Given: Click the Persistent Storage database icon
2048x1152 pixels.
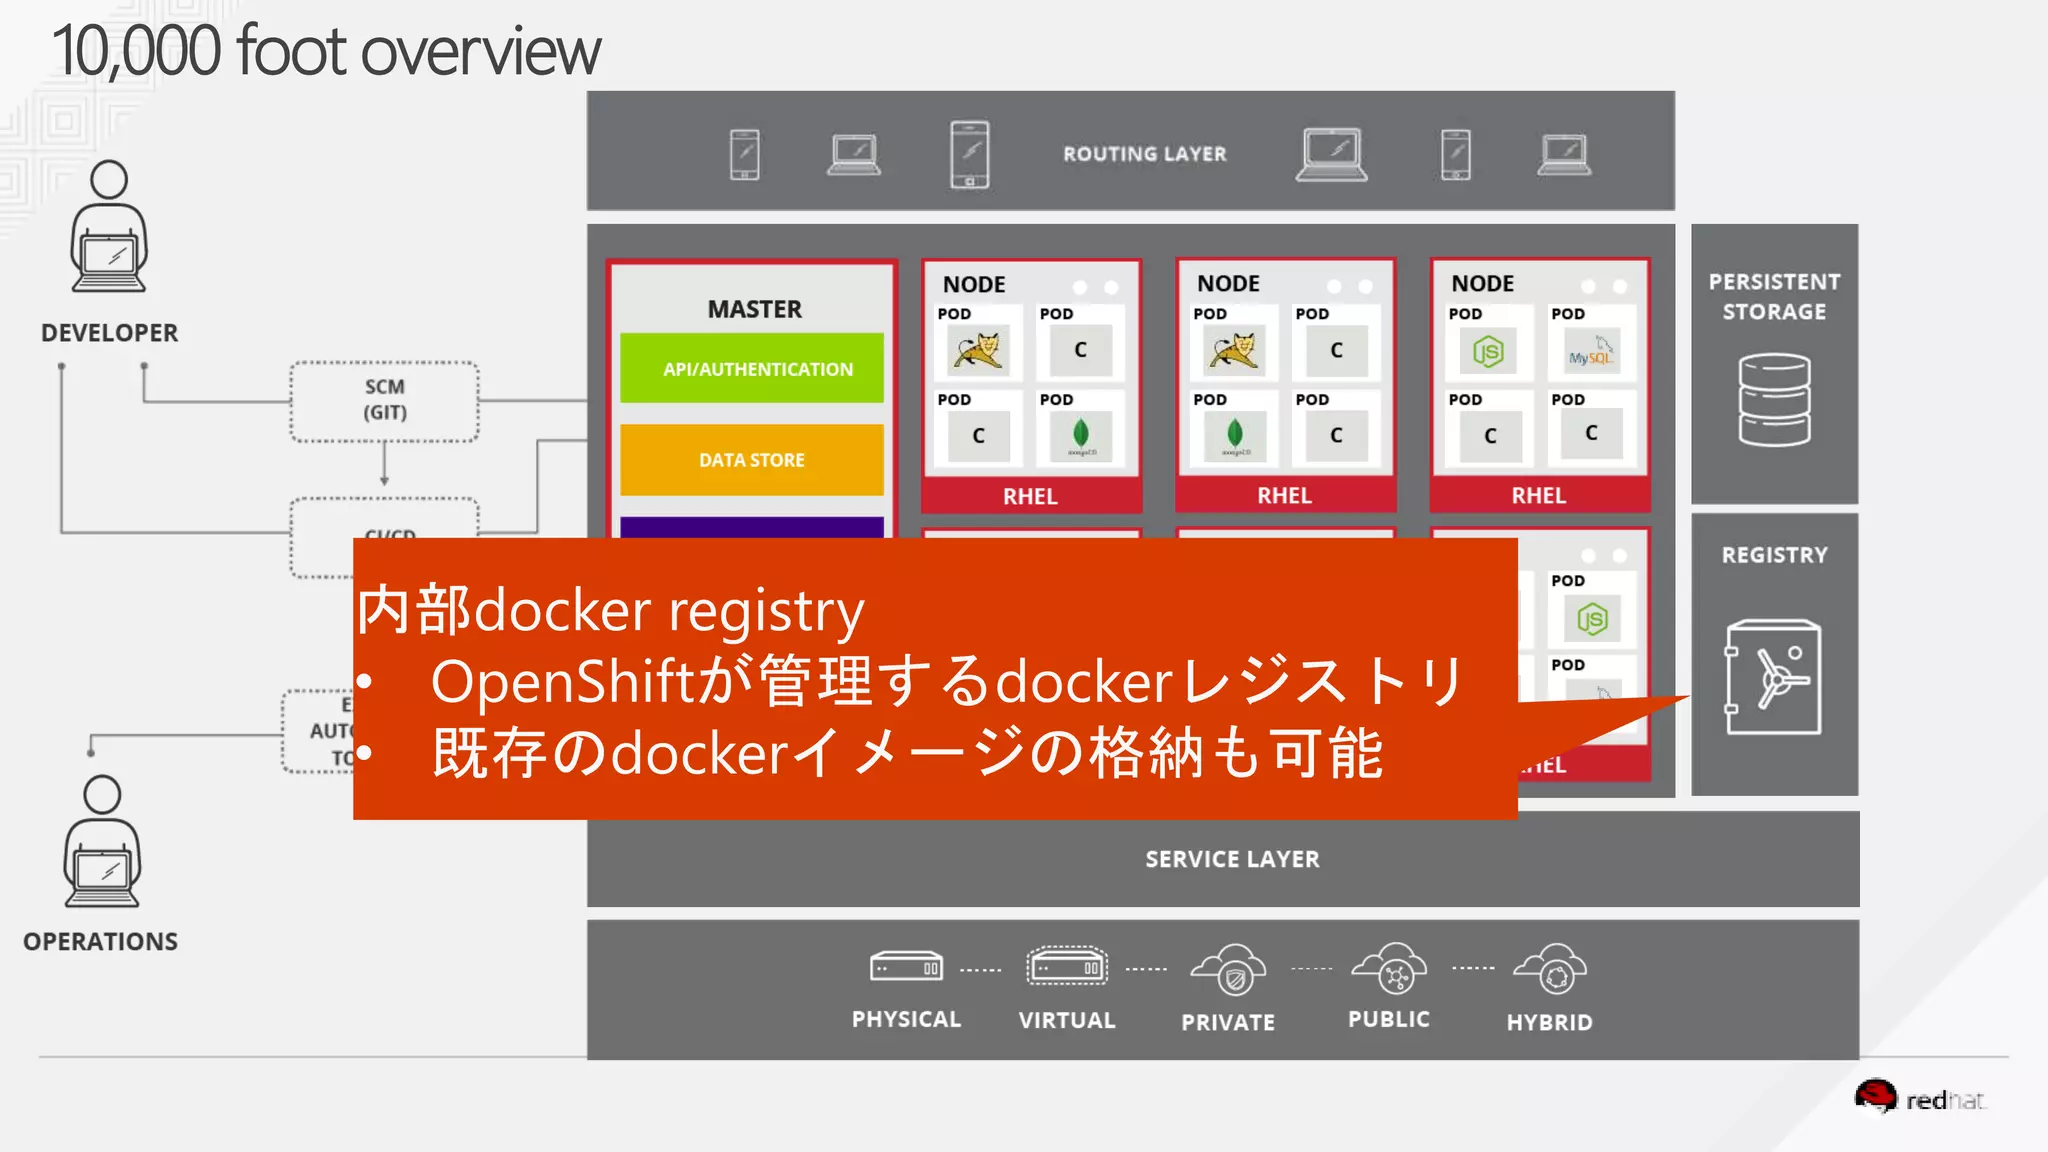Looking at the screenshot, I should click(x=1774, y=400).
